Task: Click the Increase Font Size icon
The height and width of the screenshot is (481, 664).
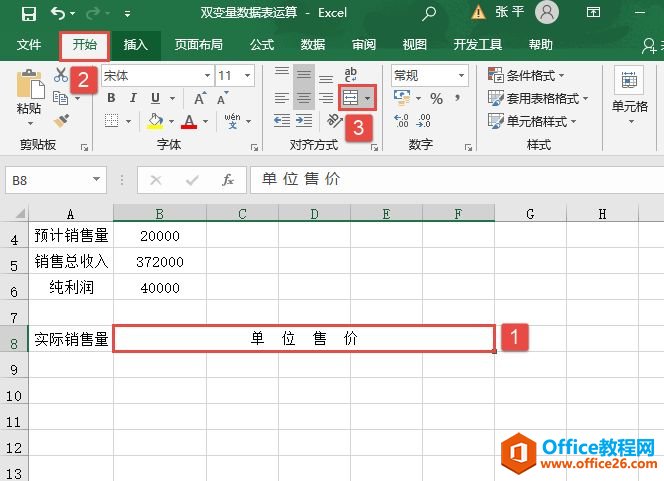Action: (x=200, y=98)
